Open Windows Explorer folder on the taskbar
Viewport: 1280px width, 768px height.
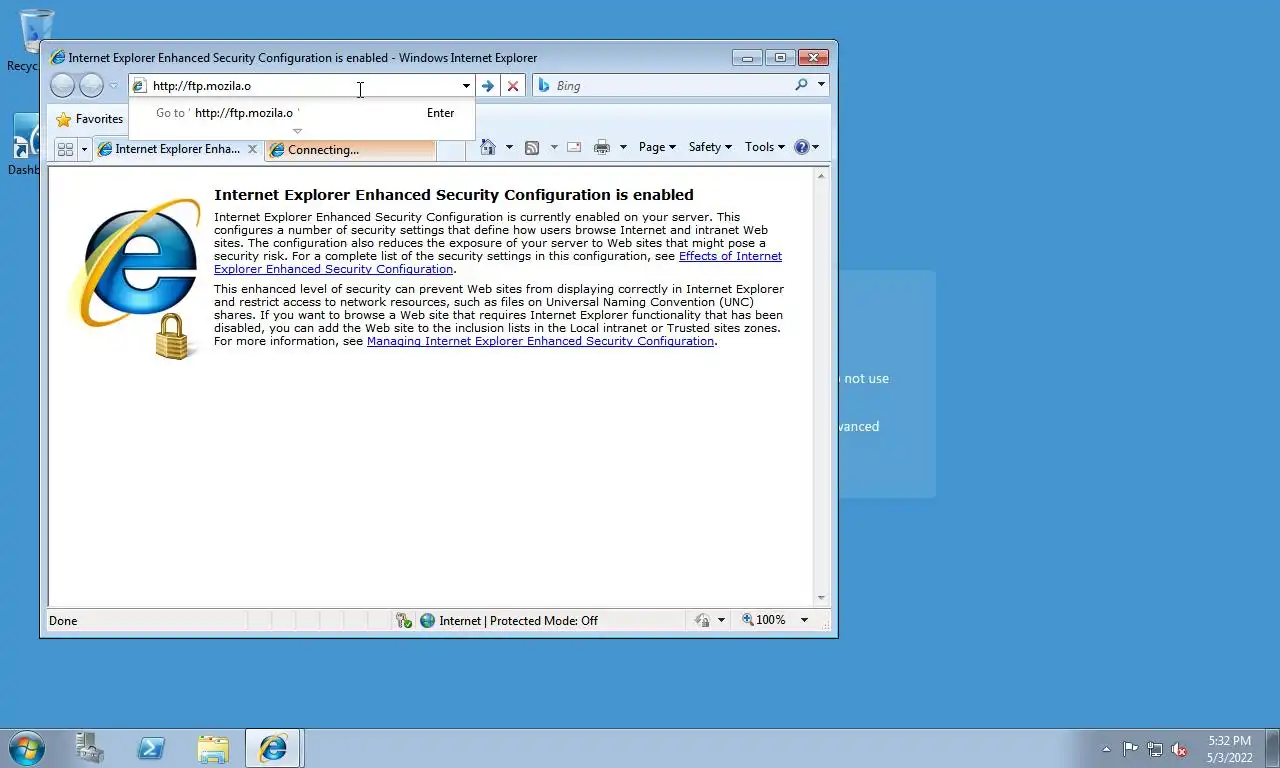click(x=213, y=748)
